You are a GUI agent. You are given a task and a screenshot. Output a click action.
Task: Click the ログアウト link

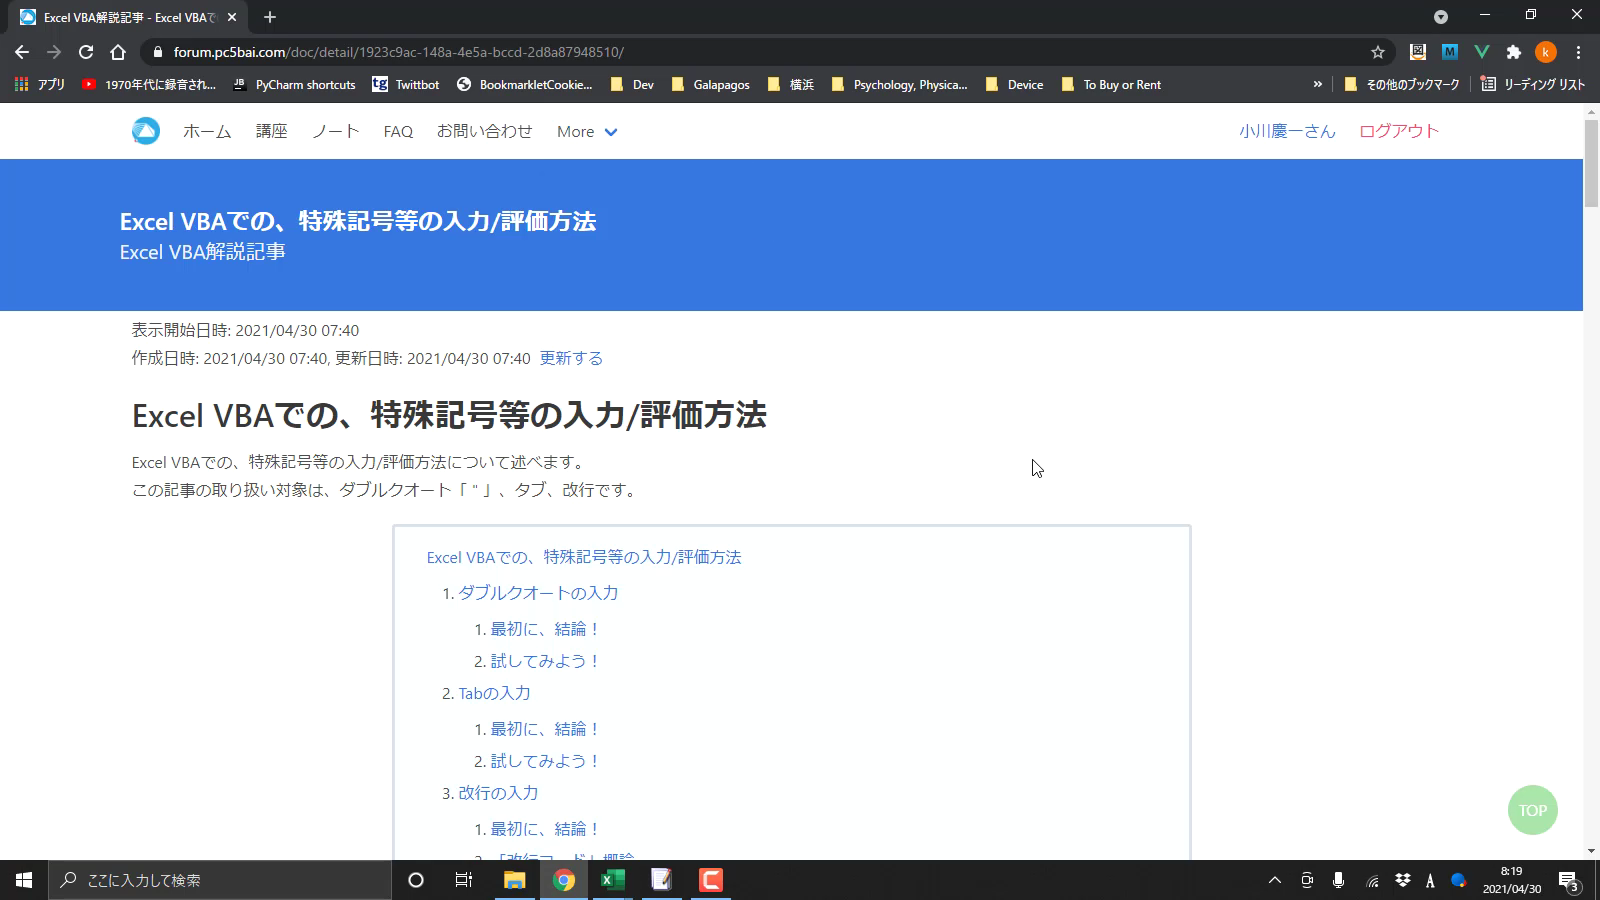pyautogui.click(x=1398, y=131)
